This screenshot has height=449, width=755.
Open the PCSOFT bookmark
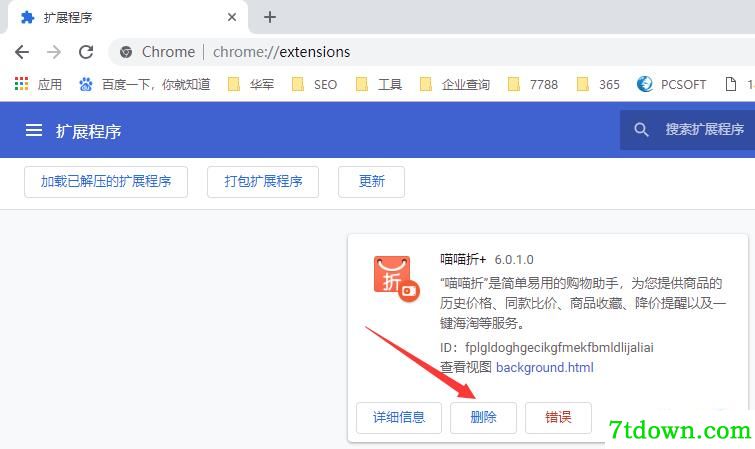671,84
